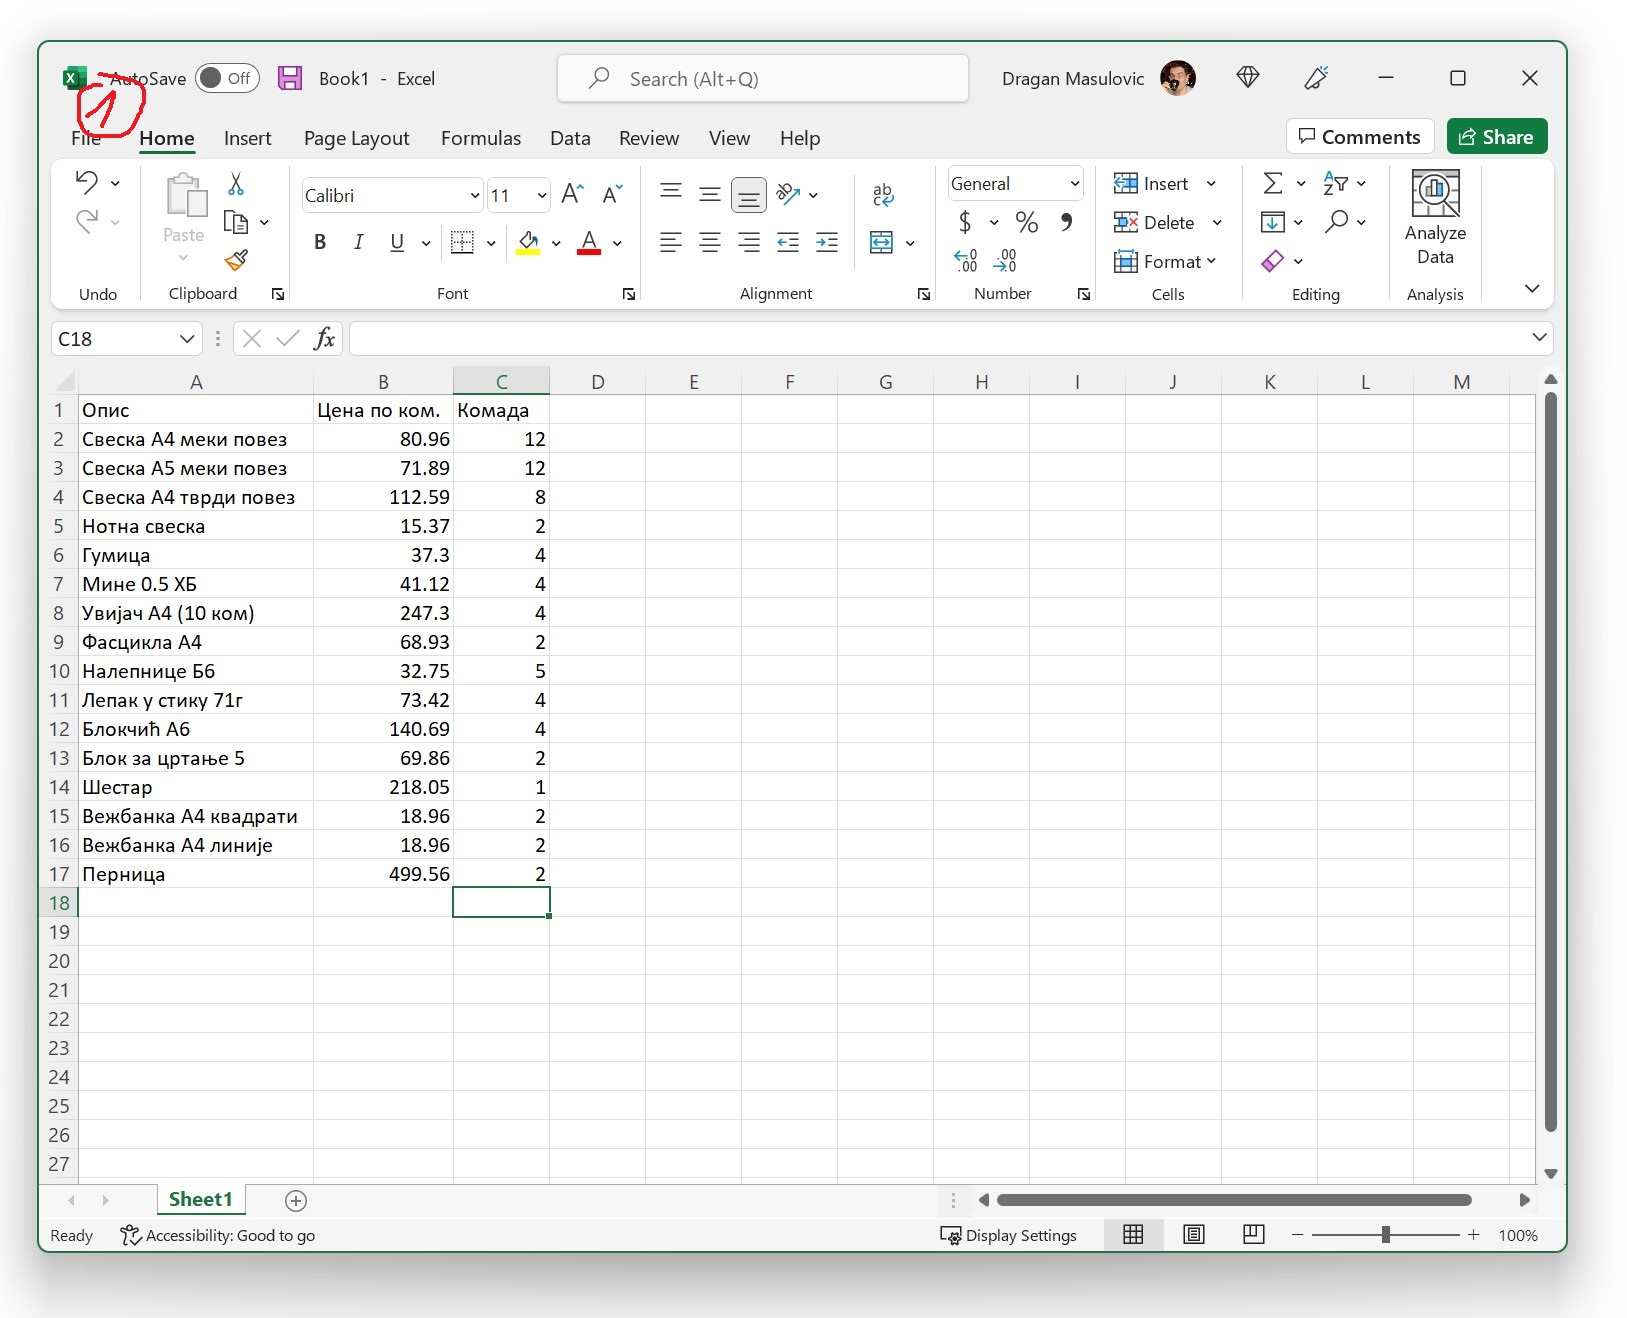Switch to the Formulas tab
Screen dimensions: 1627x1318
481,138
